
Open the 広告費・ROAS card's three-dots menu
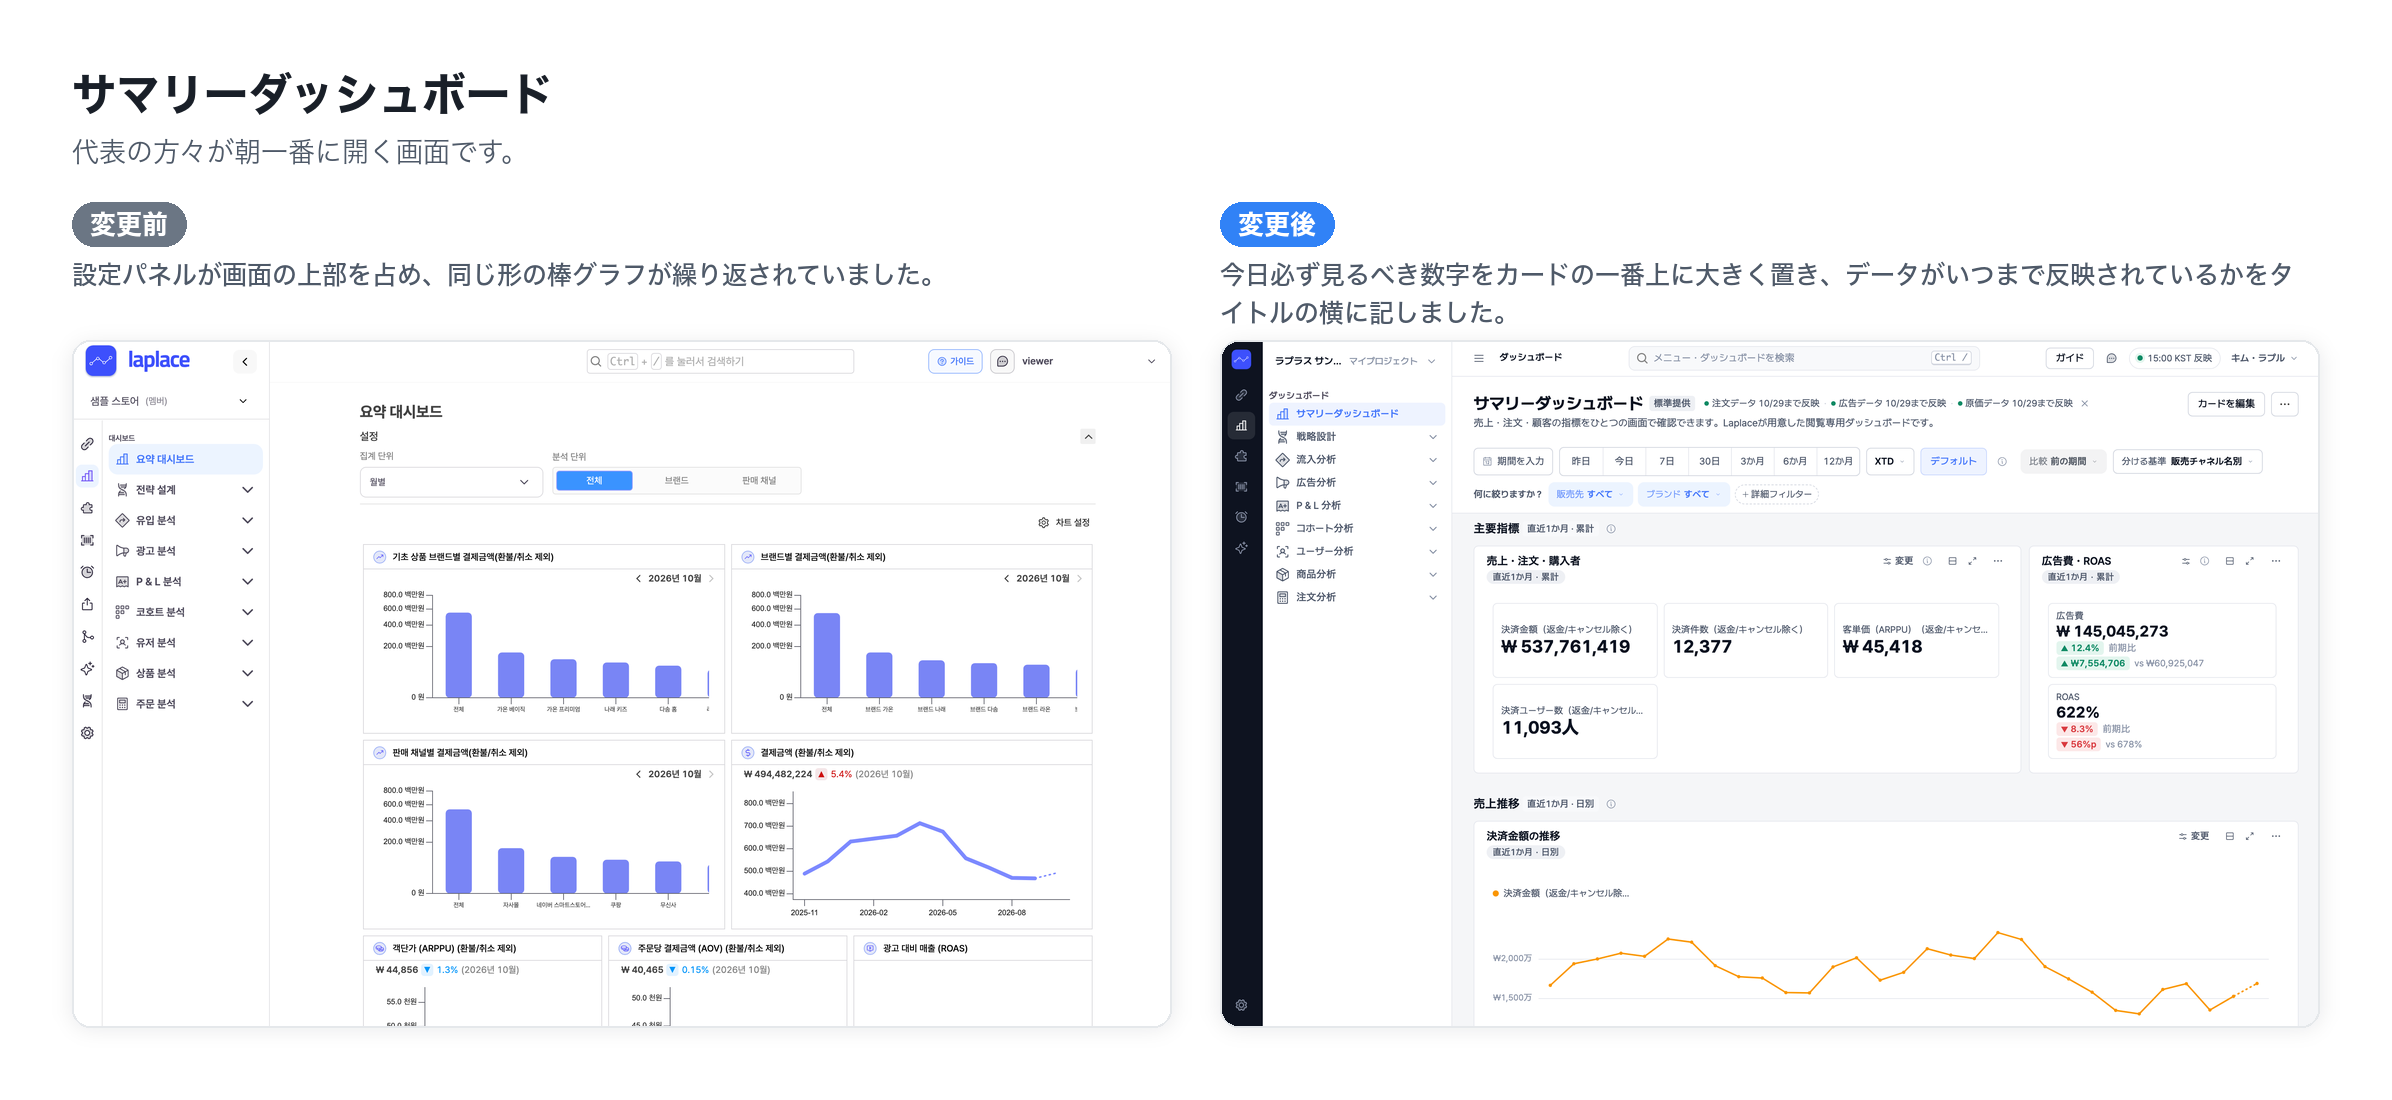2276,561
